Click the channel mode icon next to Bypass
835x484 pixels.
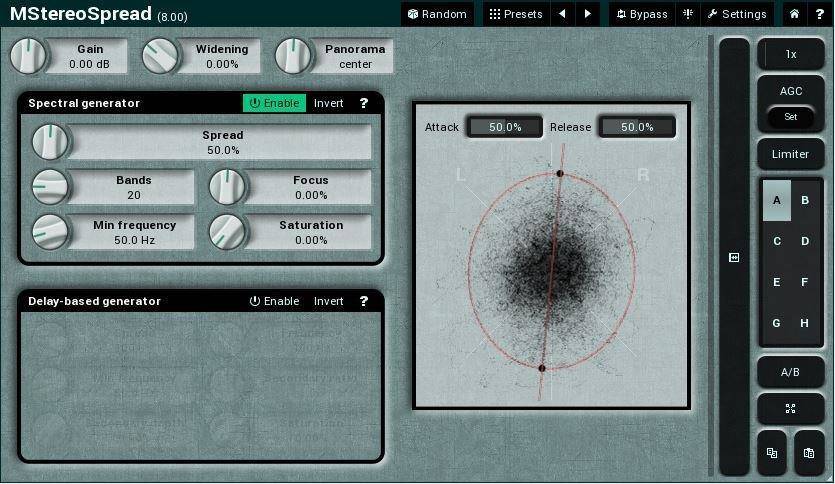688,14
